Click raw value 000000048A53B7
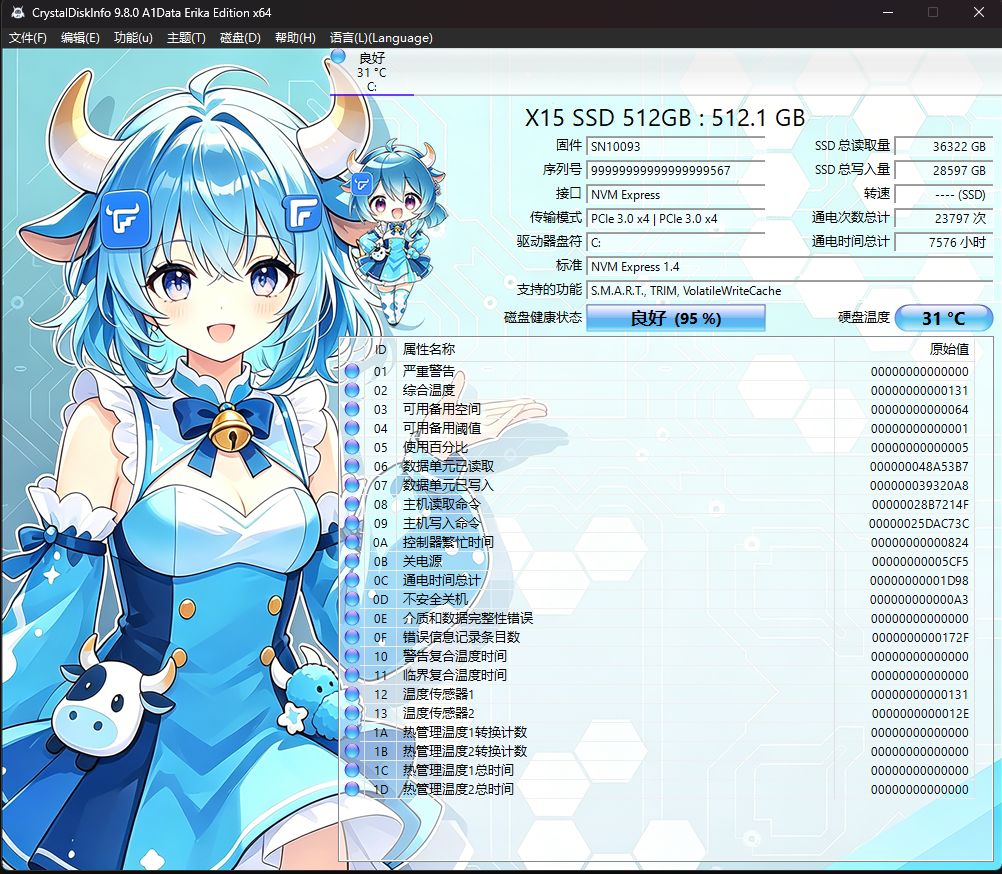This screenshot has width=1002, height=874. [x=919, y=466]
